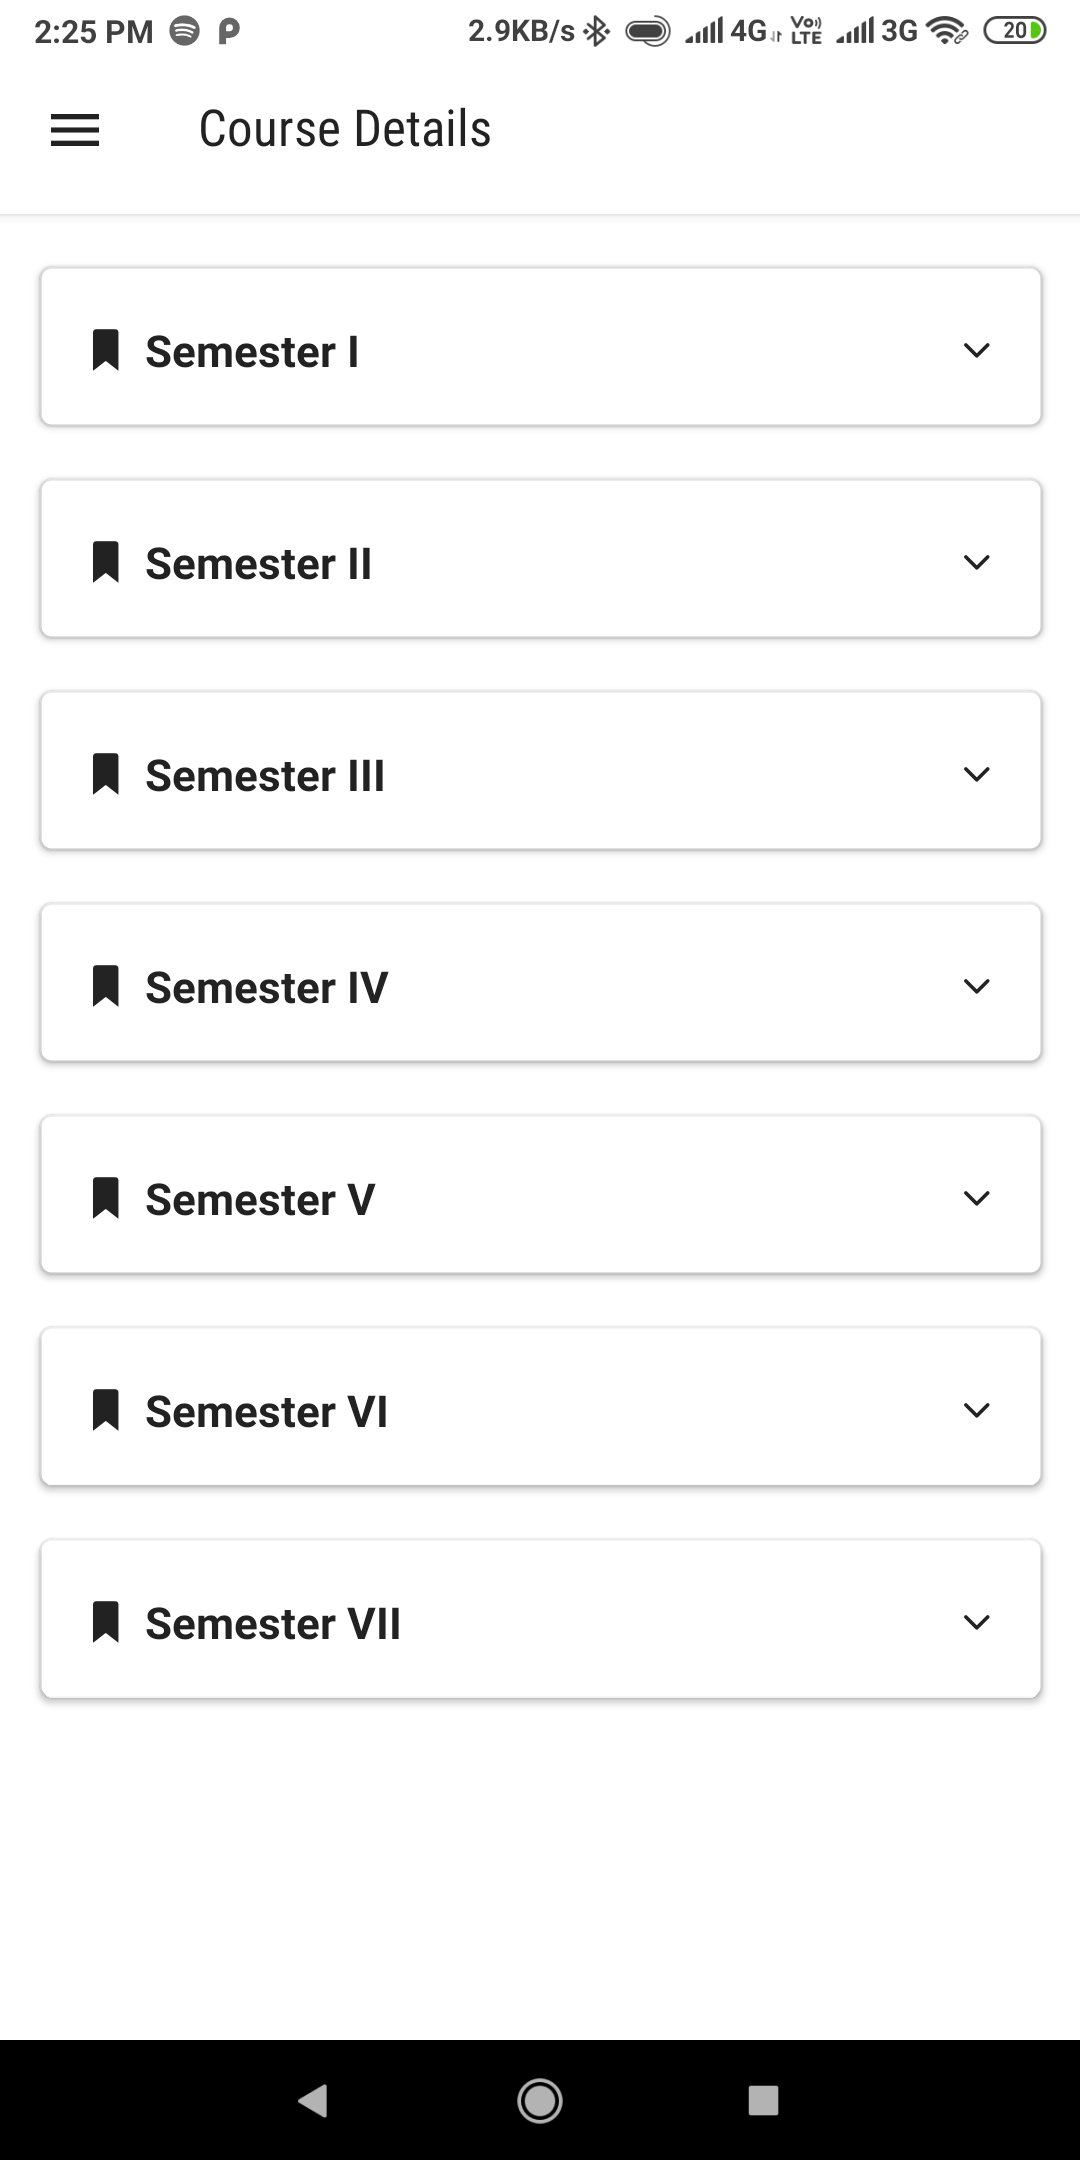This screenshot has width=1080, height=2160.
Task: Expand Semester VII with its chevron arrow
Action: click(x=976, y=1622)
